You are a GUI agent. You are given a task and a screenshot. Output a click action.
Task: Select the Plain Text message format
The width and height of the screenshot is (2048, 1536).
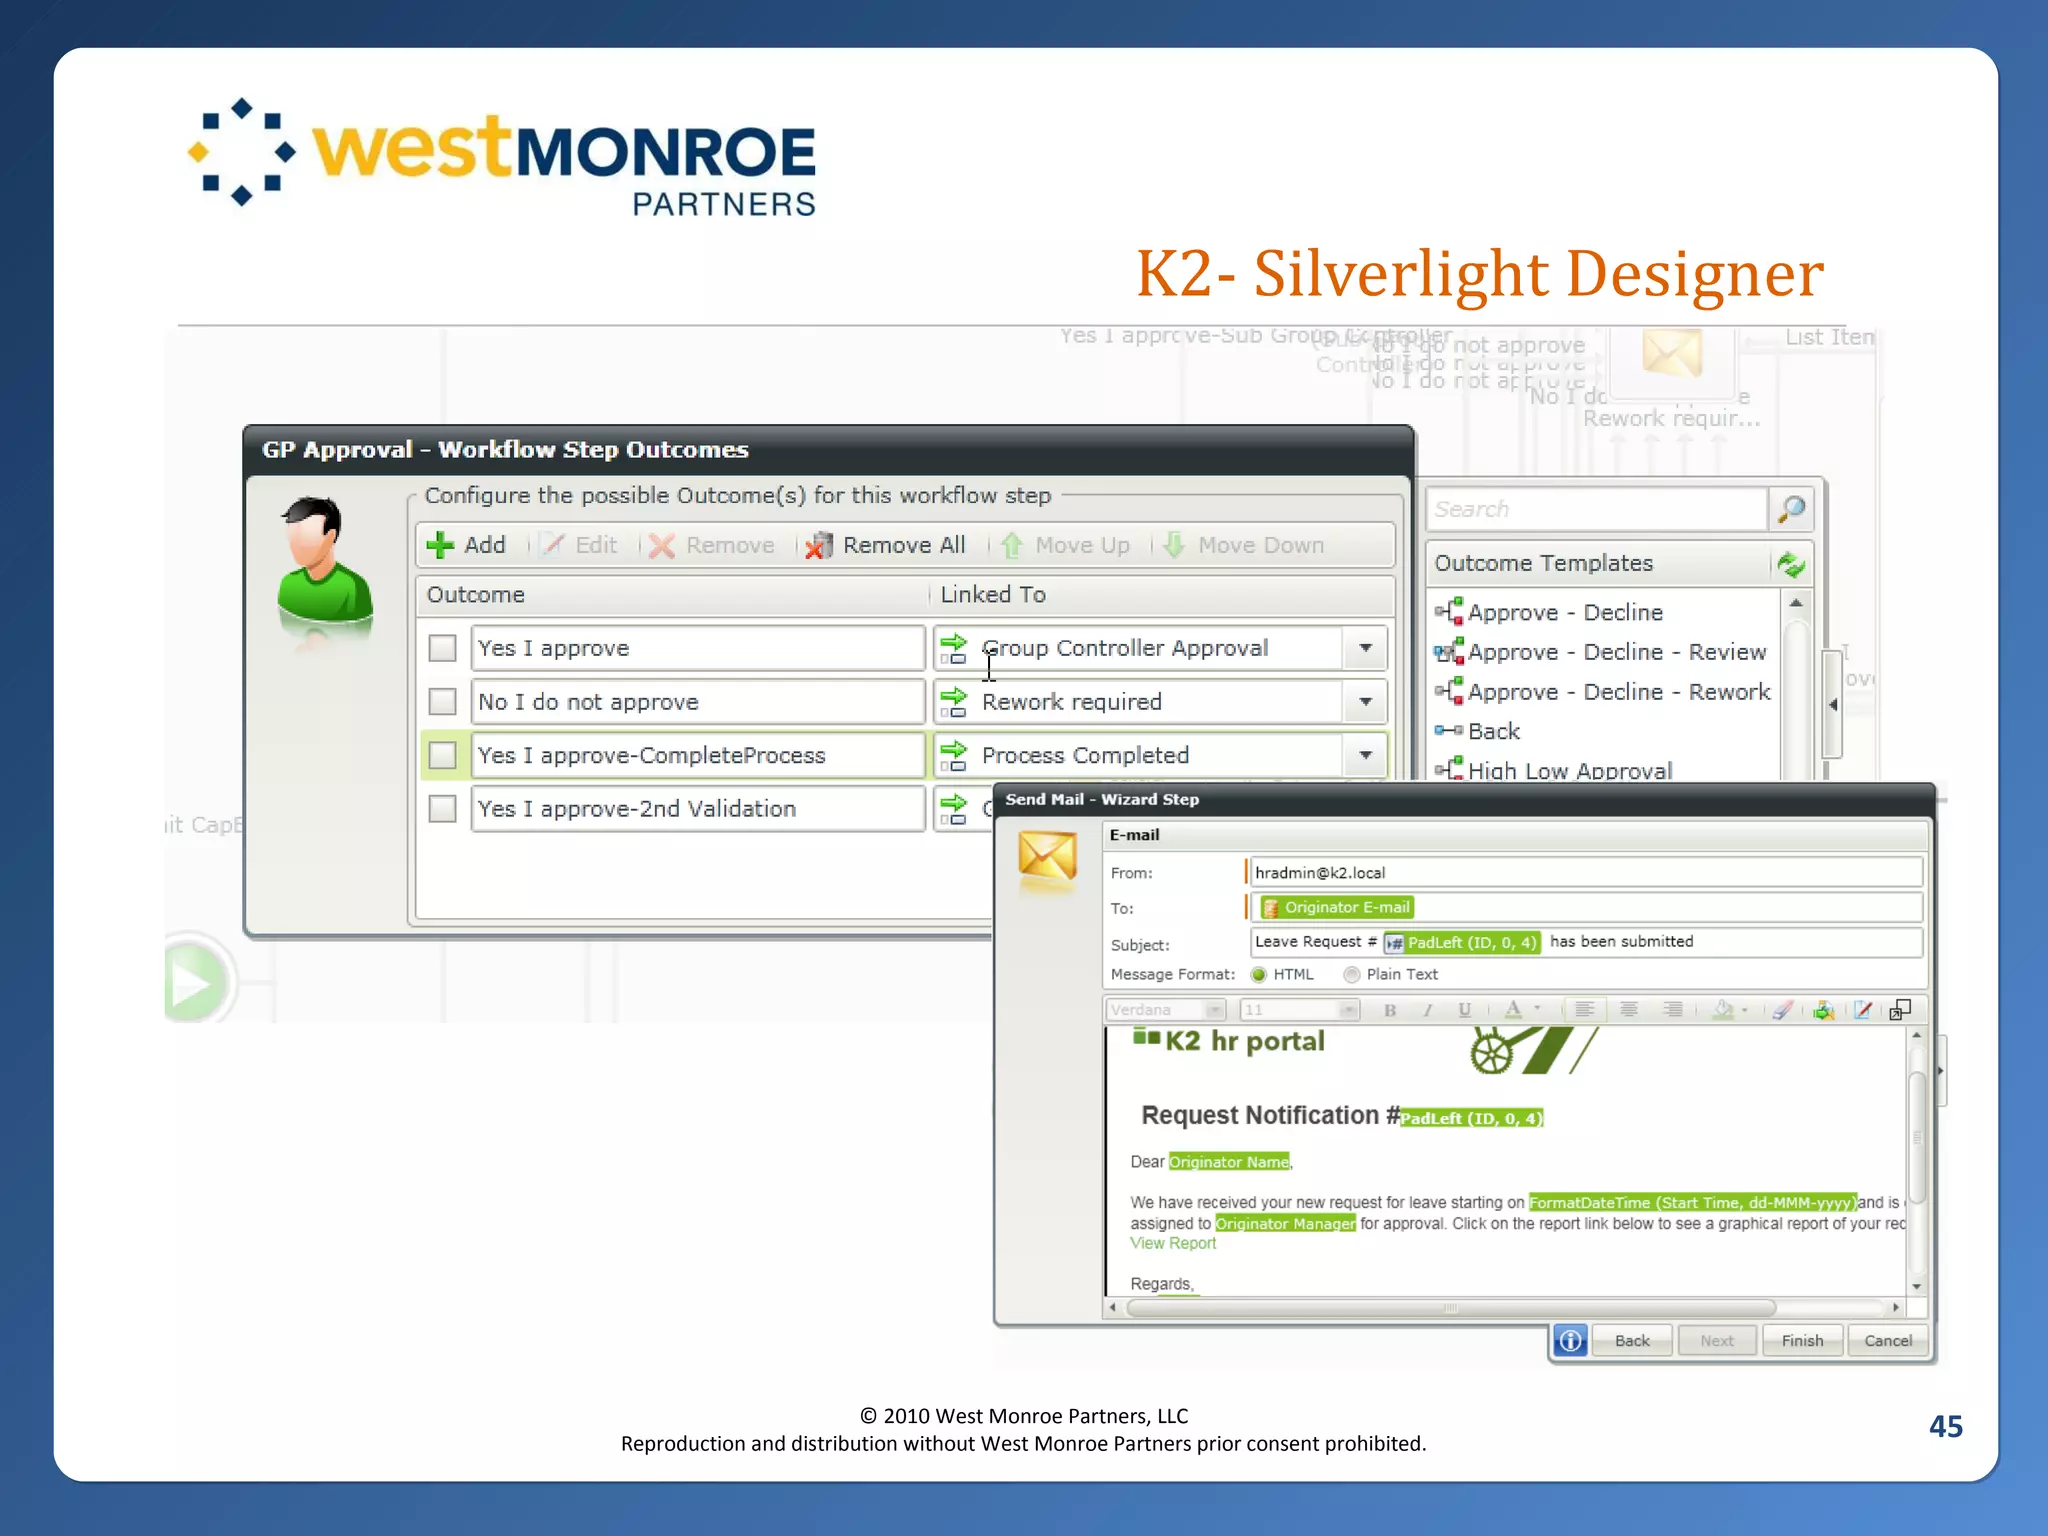(x=1352, y=974)
